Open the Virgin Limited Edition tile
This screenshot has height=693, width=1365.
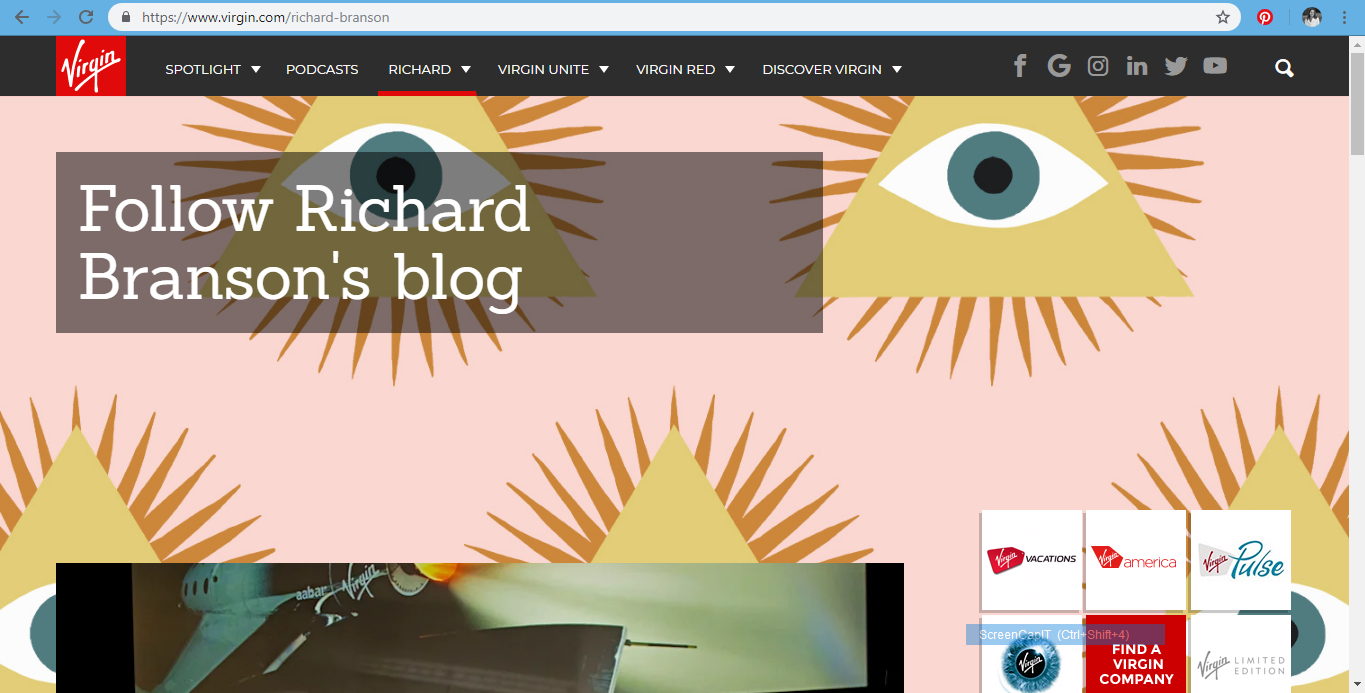pyautogui.click(x=1241, y=654)
